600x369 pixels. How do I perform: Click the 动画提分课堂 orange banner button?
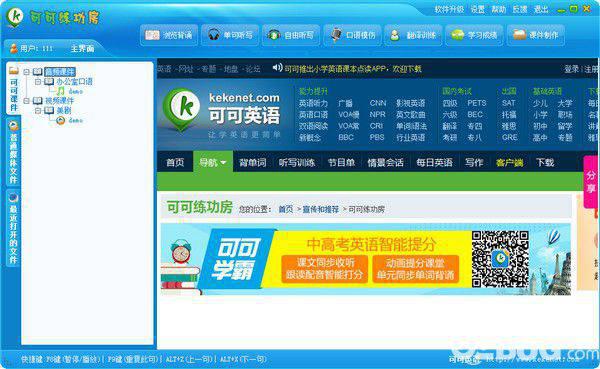pyautogui.click(x=416, y=269)
